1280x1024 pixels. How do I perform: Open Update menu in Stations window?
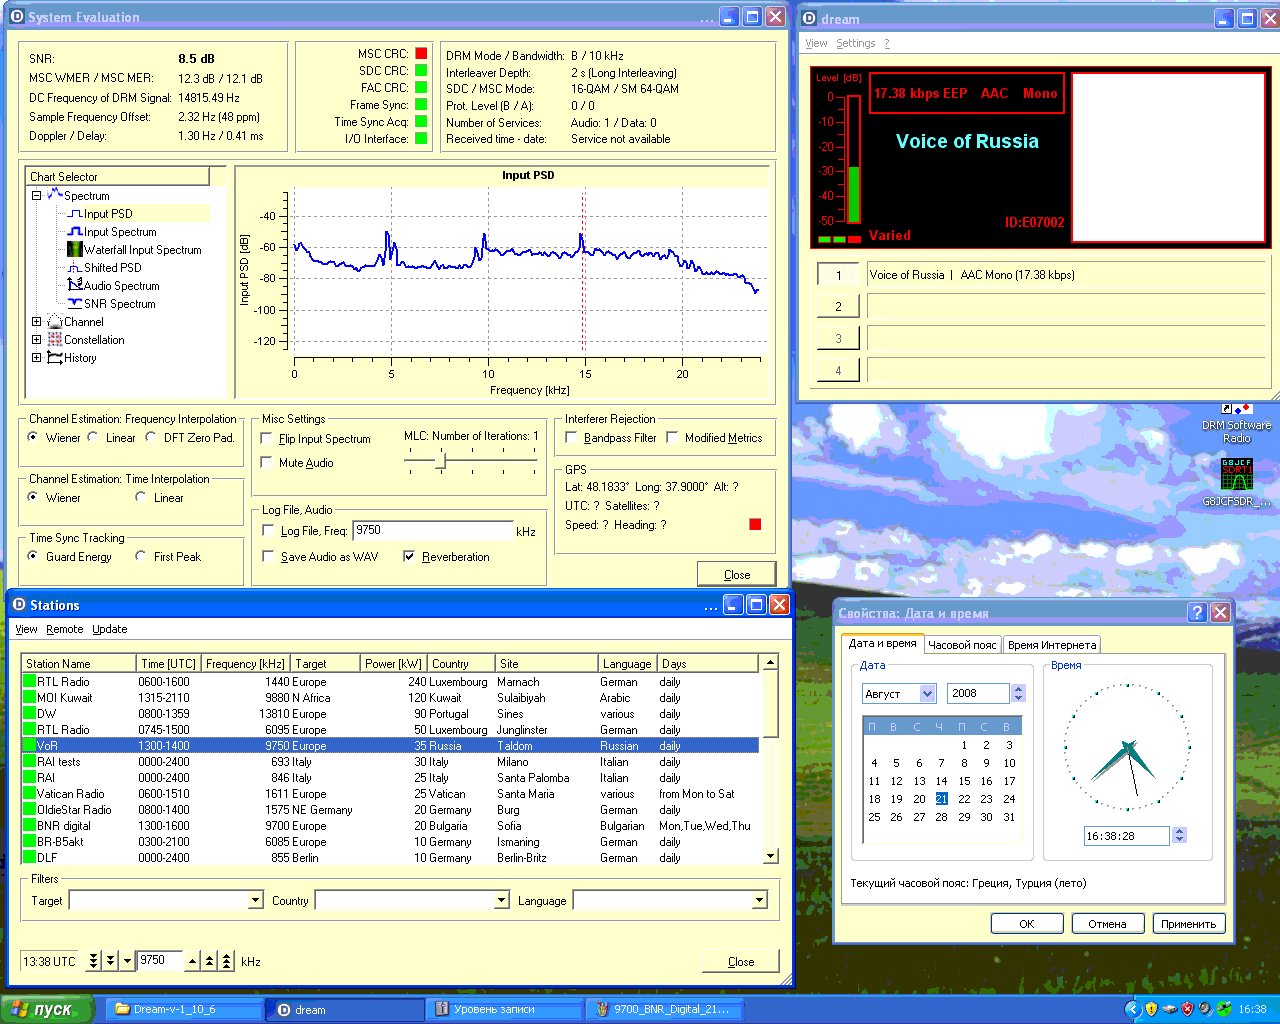click(110, 629)
